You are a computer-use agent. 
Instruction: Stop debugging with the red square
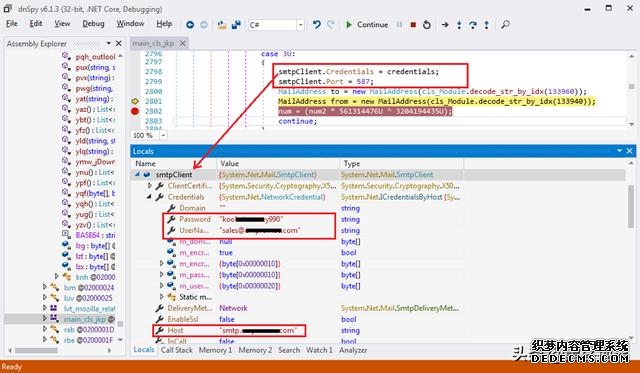coord(413,24)
